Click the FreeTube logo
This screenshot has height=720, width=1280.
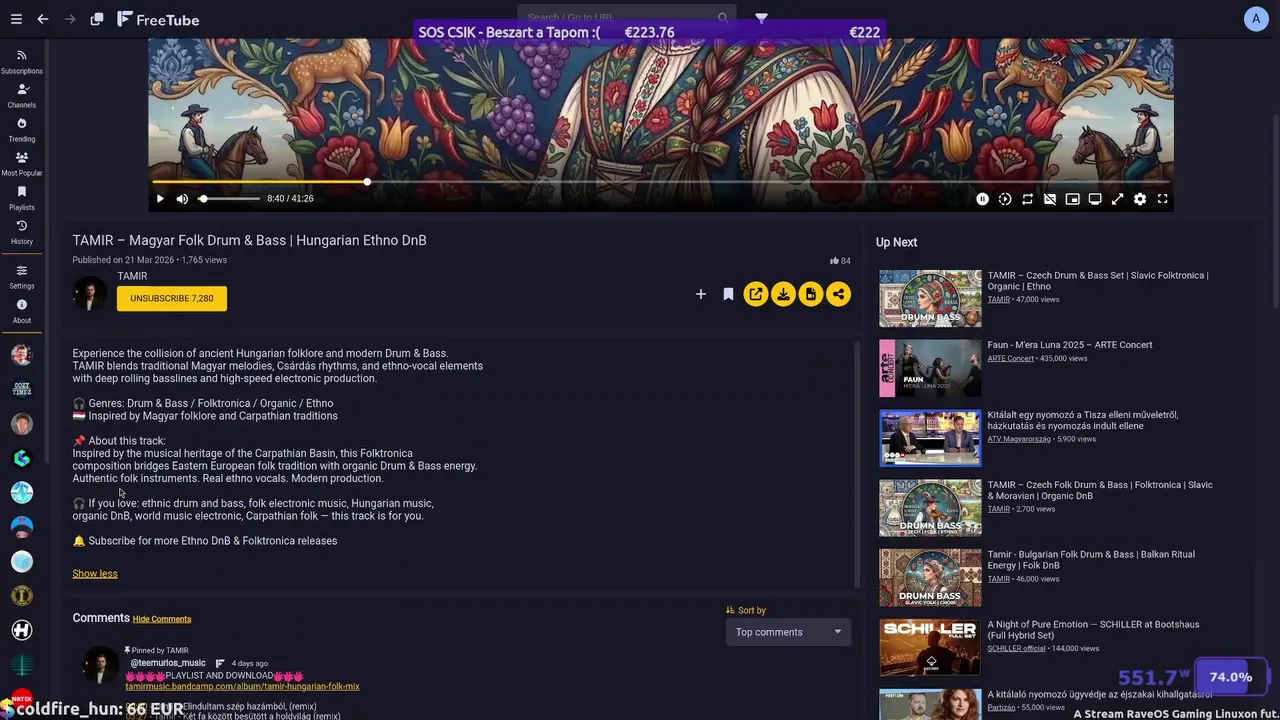158,19
